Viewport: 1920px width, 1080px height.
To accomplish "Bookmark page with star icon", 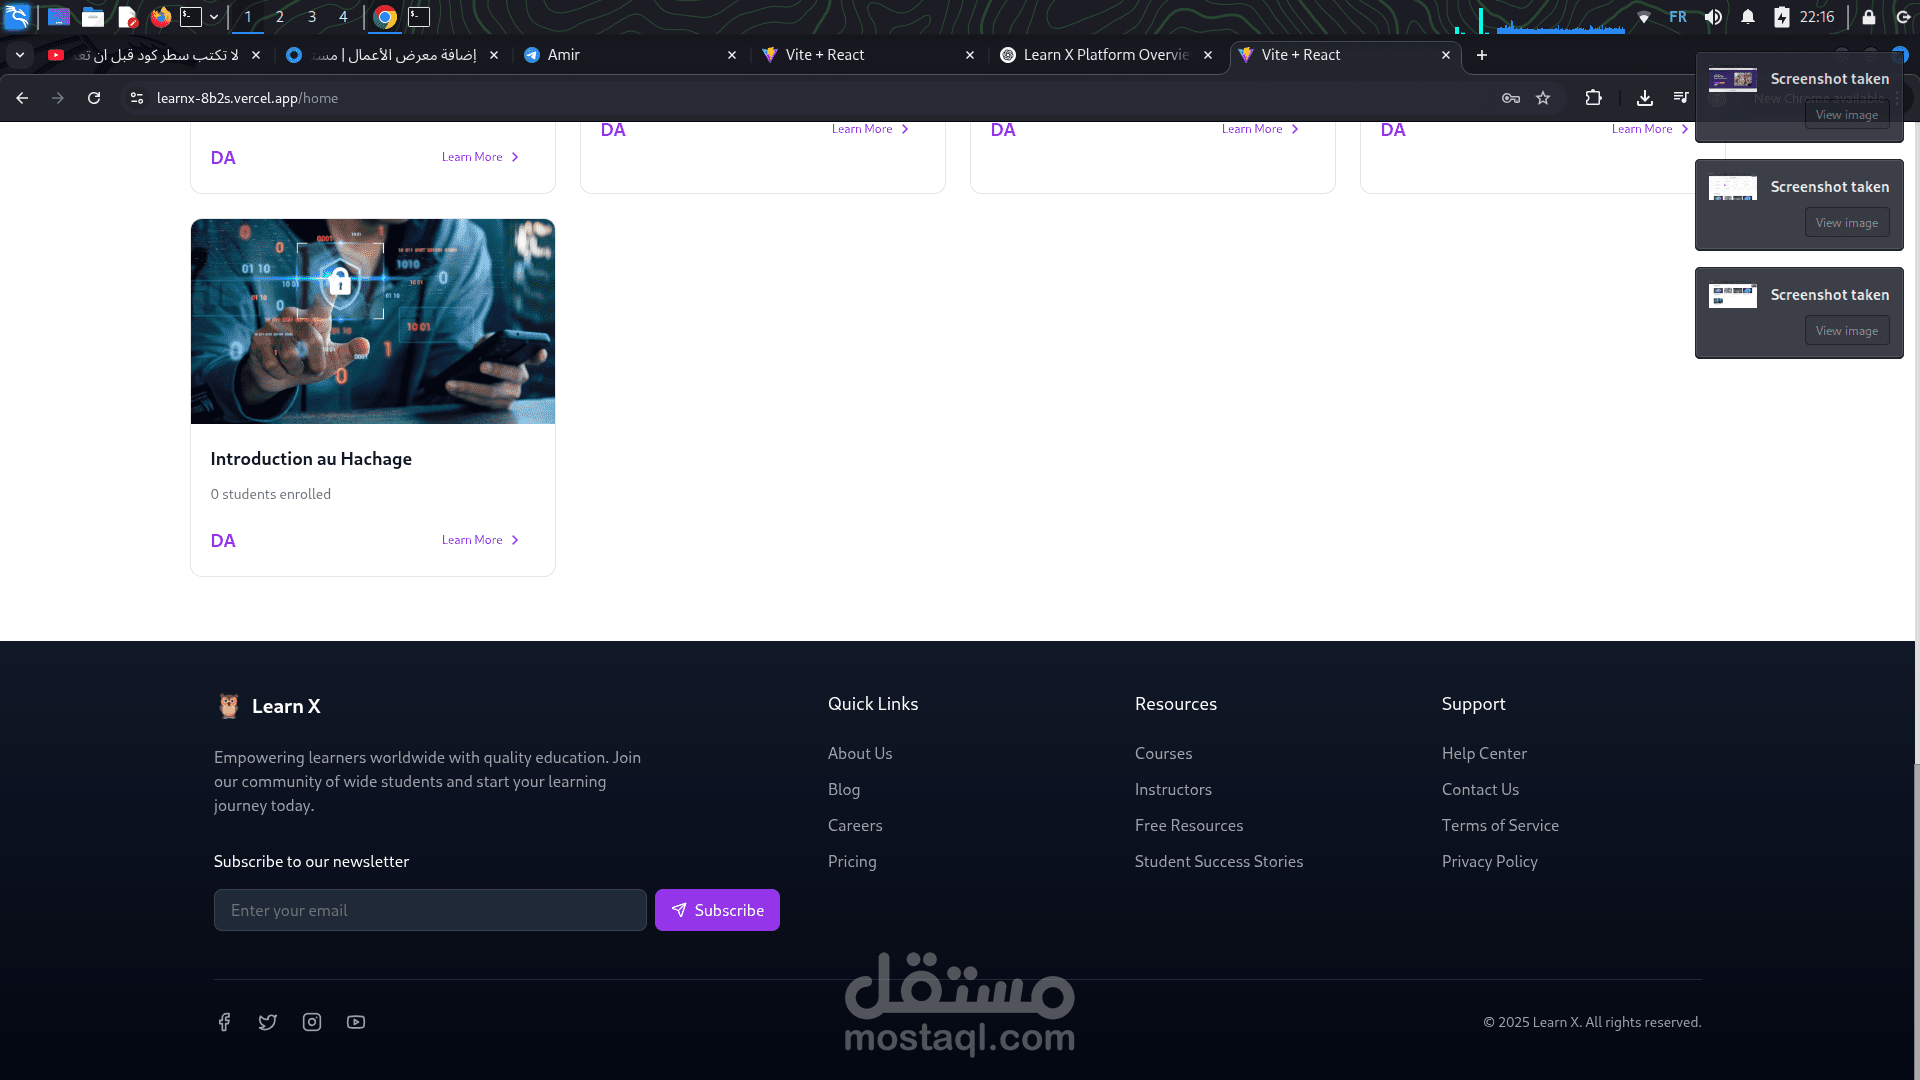I will coord(1543,98).
